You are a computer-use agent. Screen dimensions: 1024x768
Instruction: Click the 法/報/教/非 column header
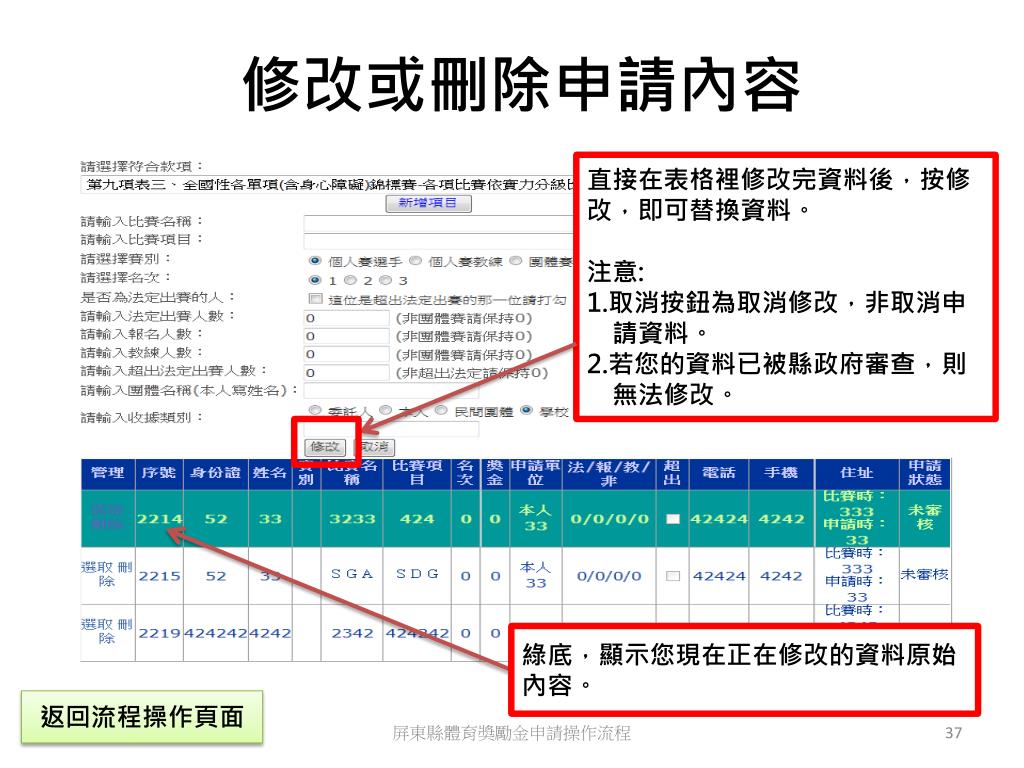(x=609, y=473)
